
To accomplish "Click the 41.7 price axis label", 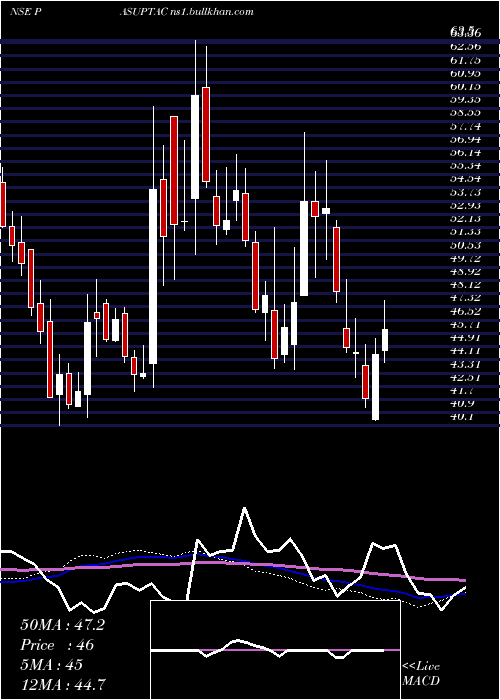I will 462,391.
